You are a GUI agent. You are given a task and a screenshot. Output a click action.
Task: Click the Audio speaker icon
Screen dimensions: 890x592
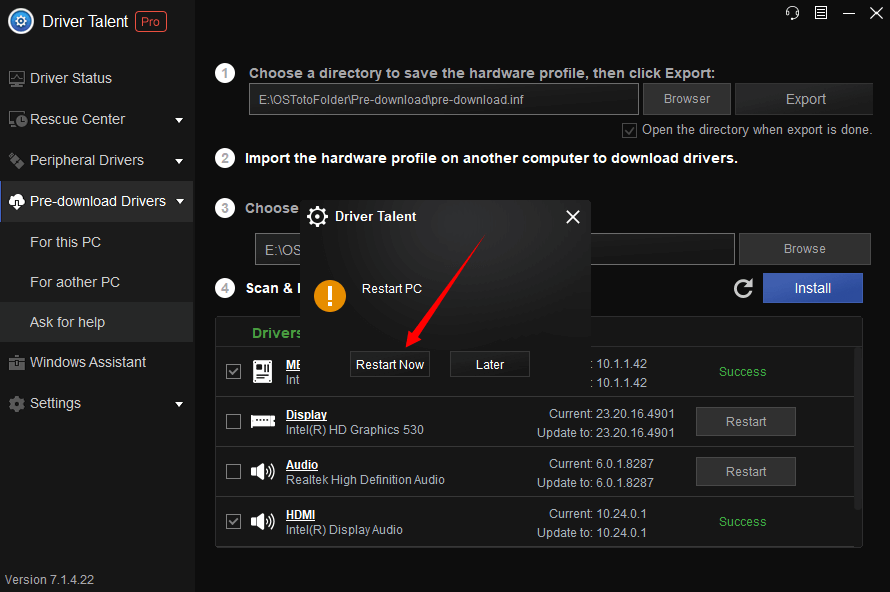click(263, 471)
